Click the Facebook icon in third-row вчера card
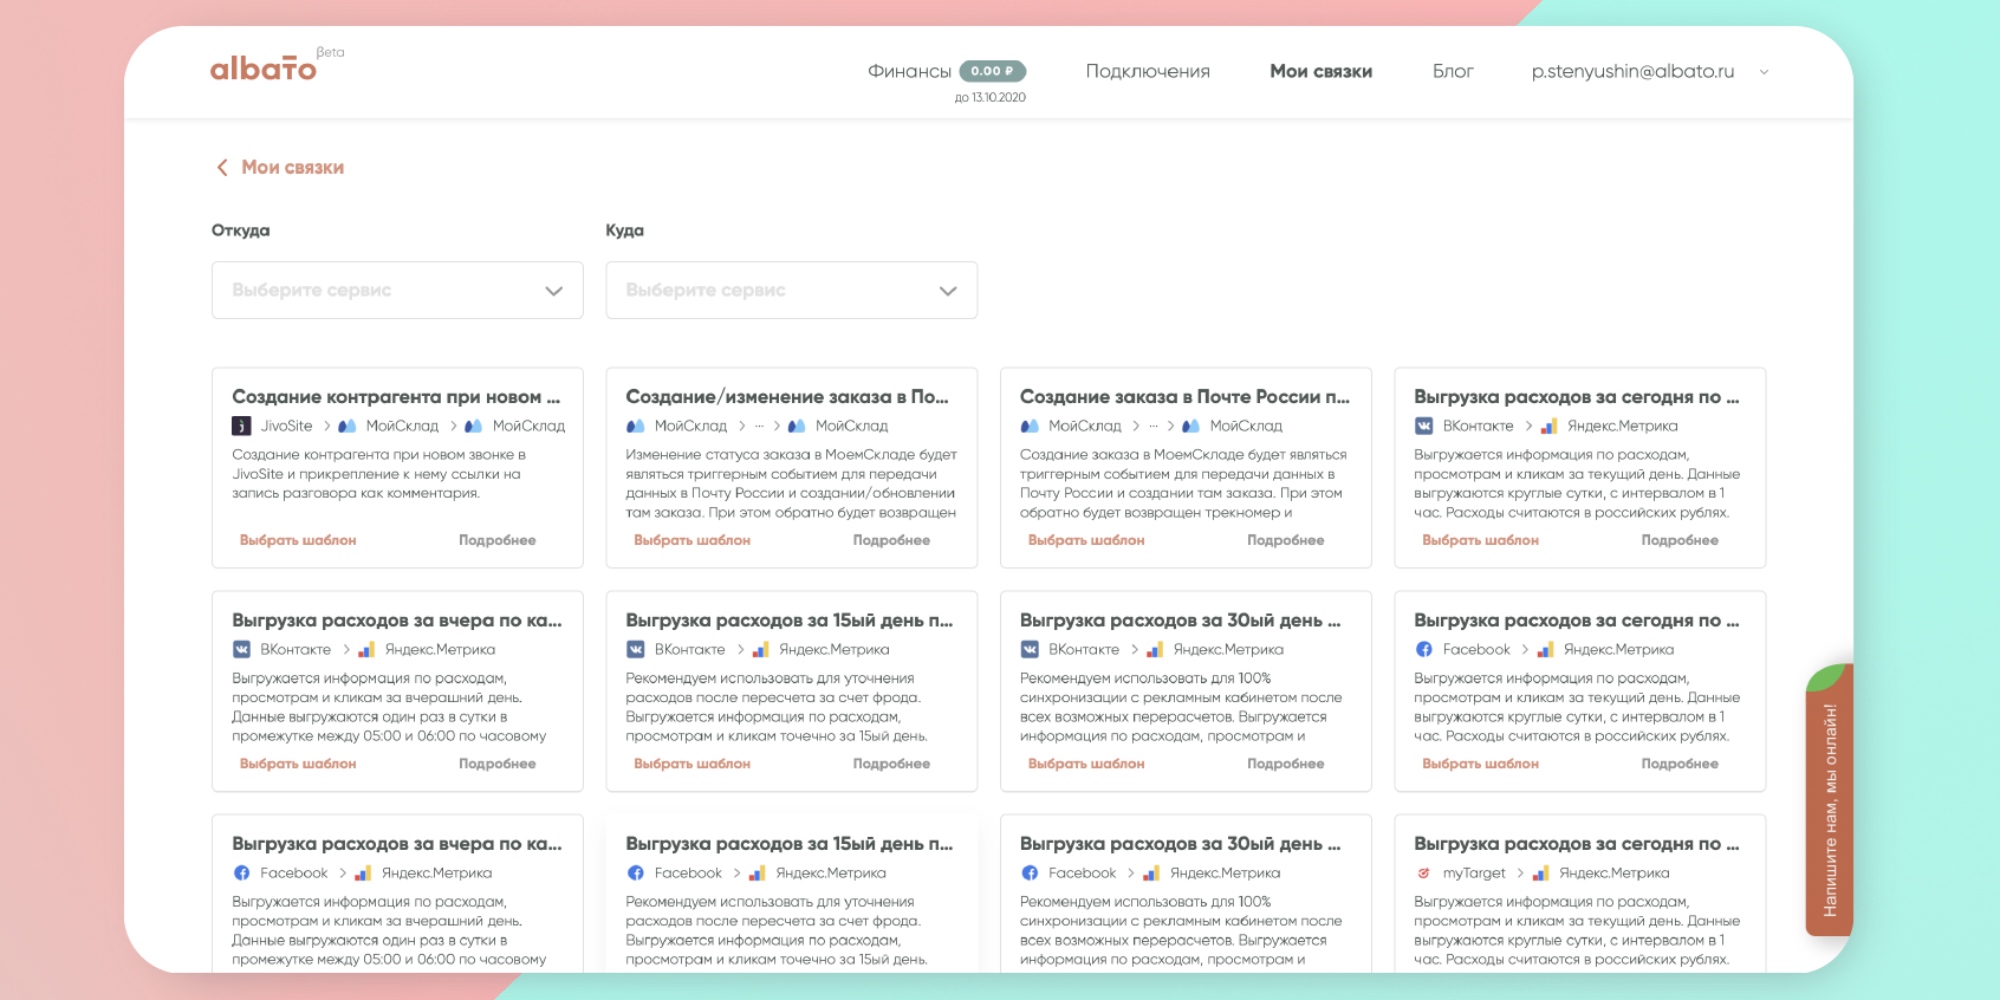Screen dimensions: 2000x1000 click(241, 873)
